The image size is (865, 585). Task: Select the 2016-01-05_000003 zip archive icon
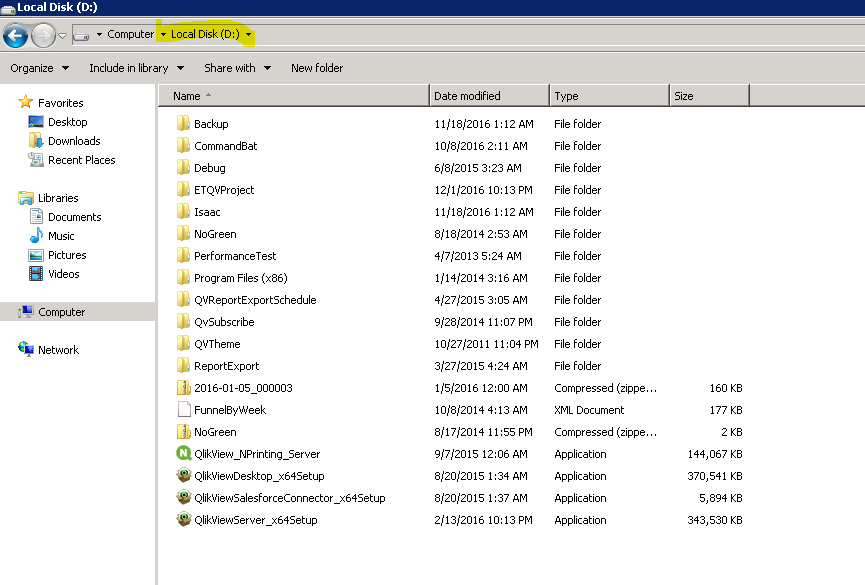pos(183,388)
